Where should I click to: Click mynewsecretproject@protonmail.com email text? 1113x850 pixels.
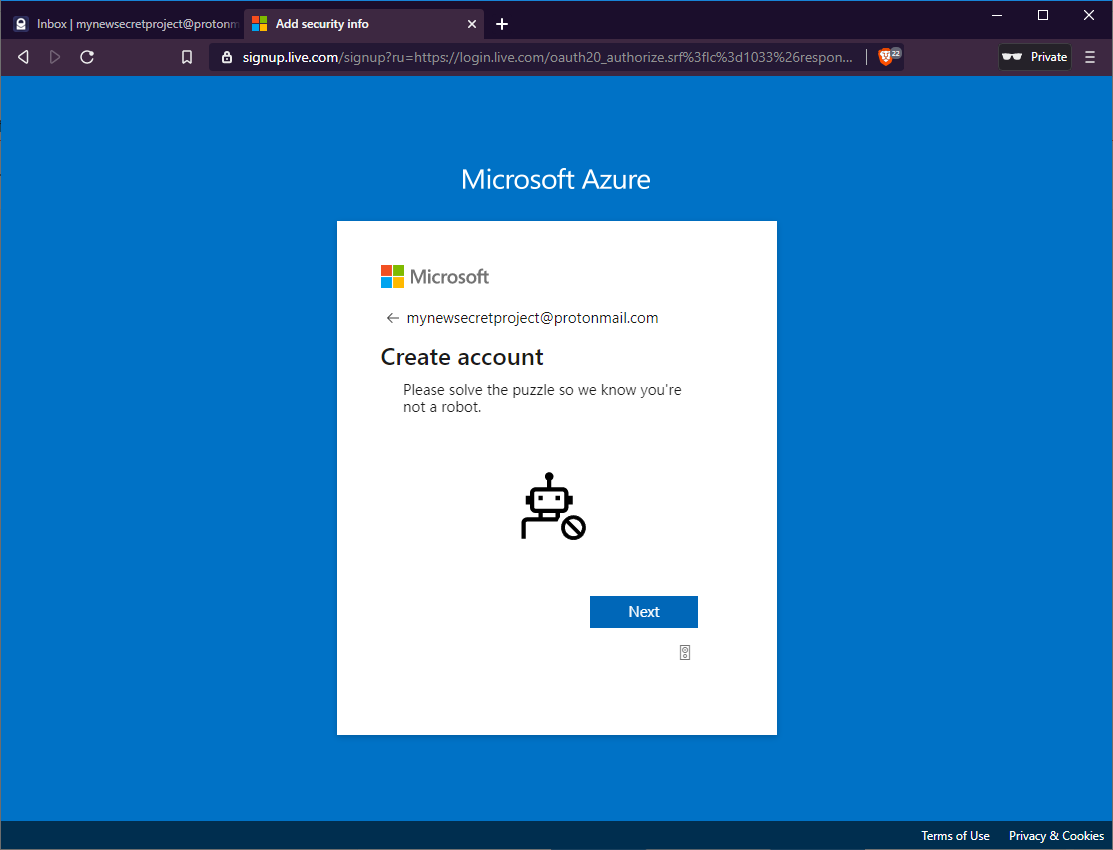(x=532, y=318)
